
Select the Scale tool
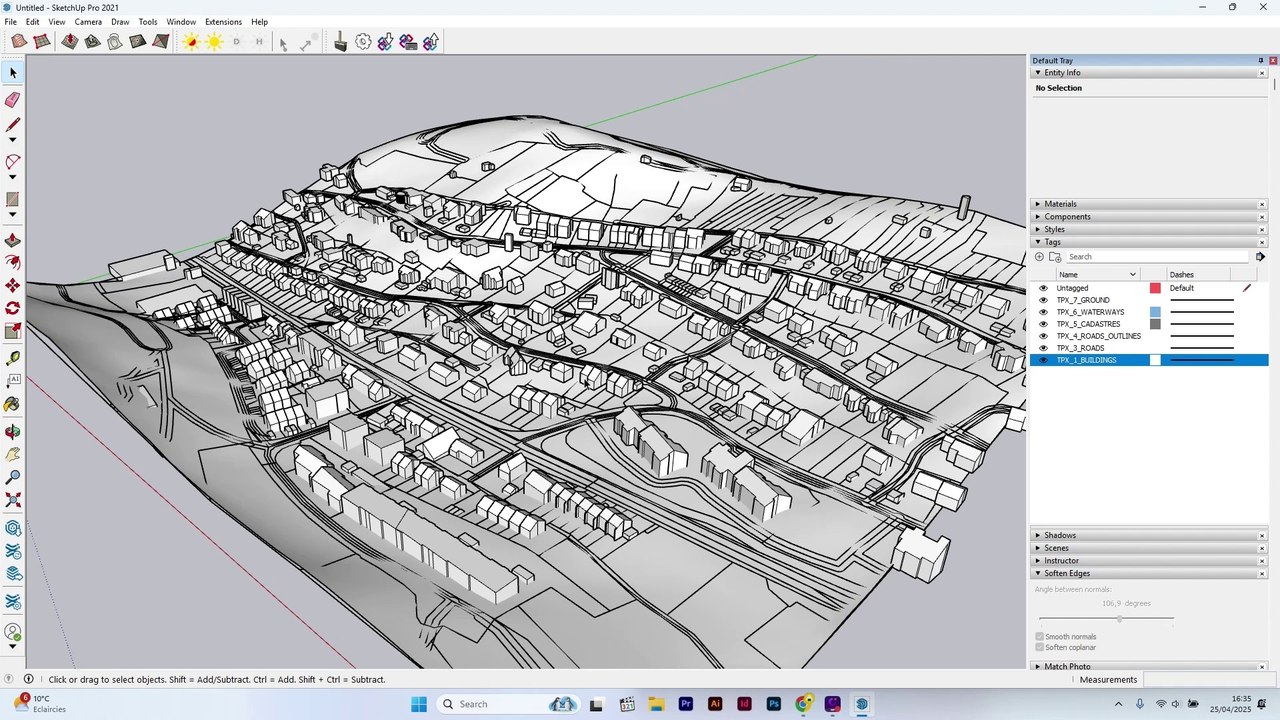click(13, 331)
